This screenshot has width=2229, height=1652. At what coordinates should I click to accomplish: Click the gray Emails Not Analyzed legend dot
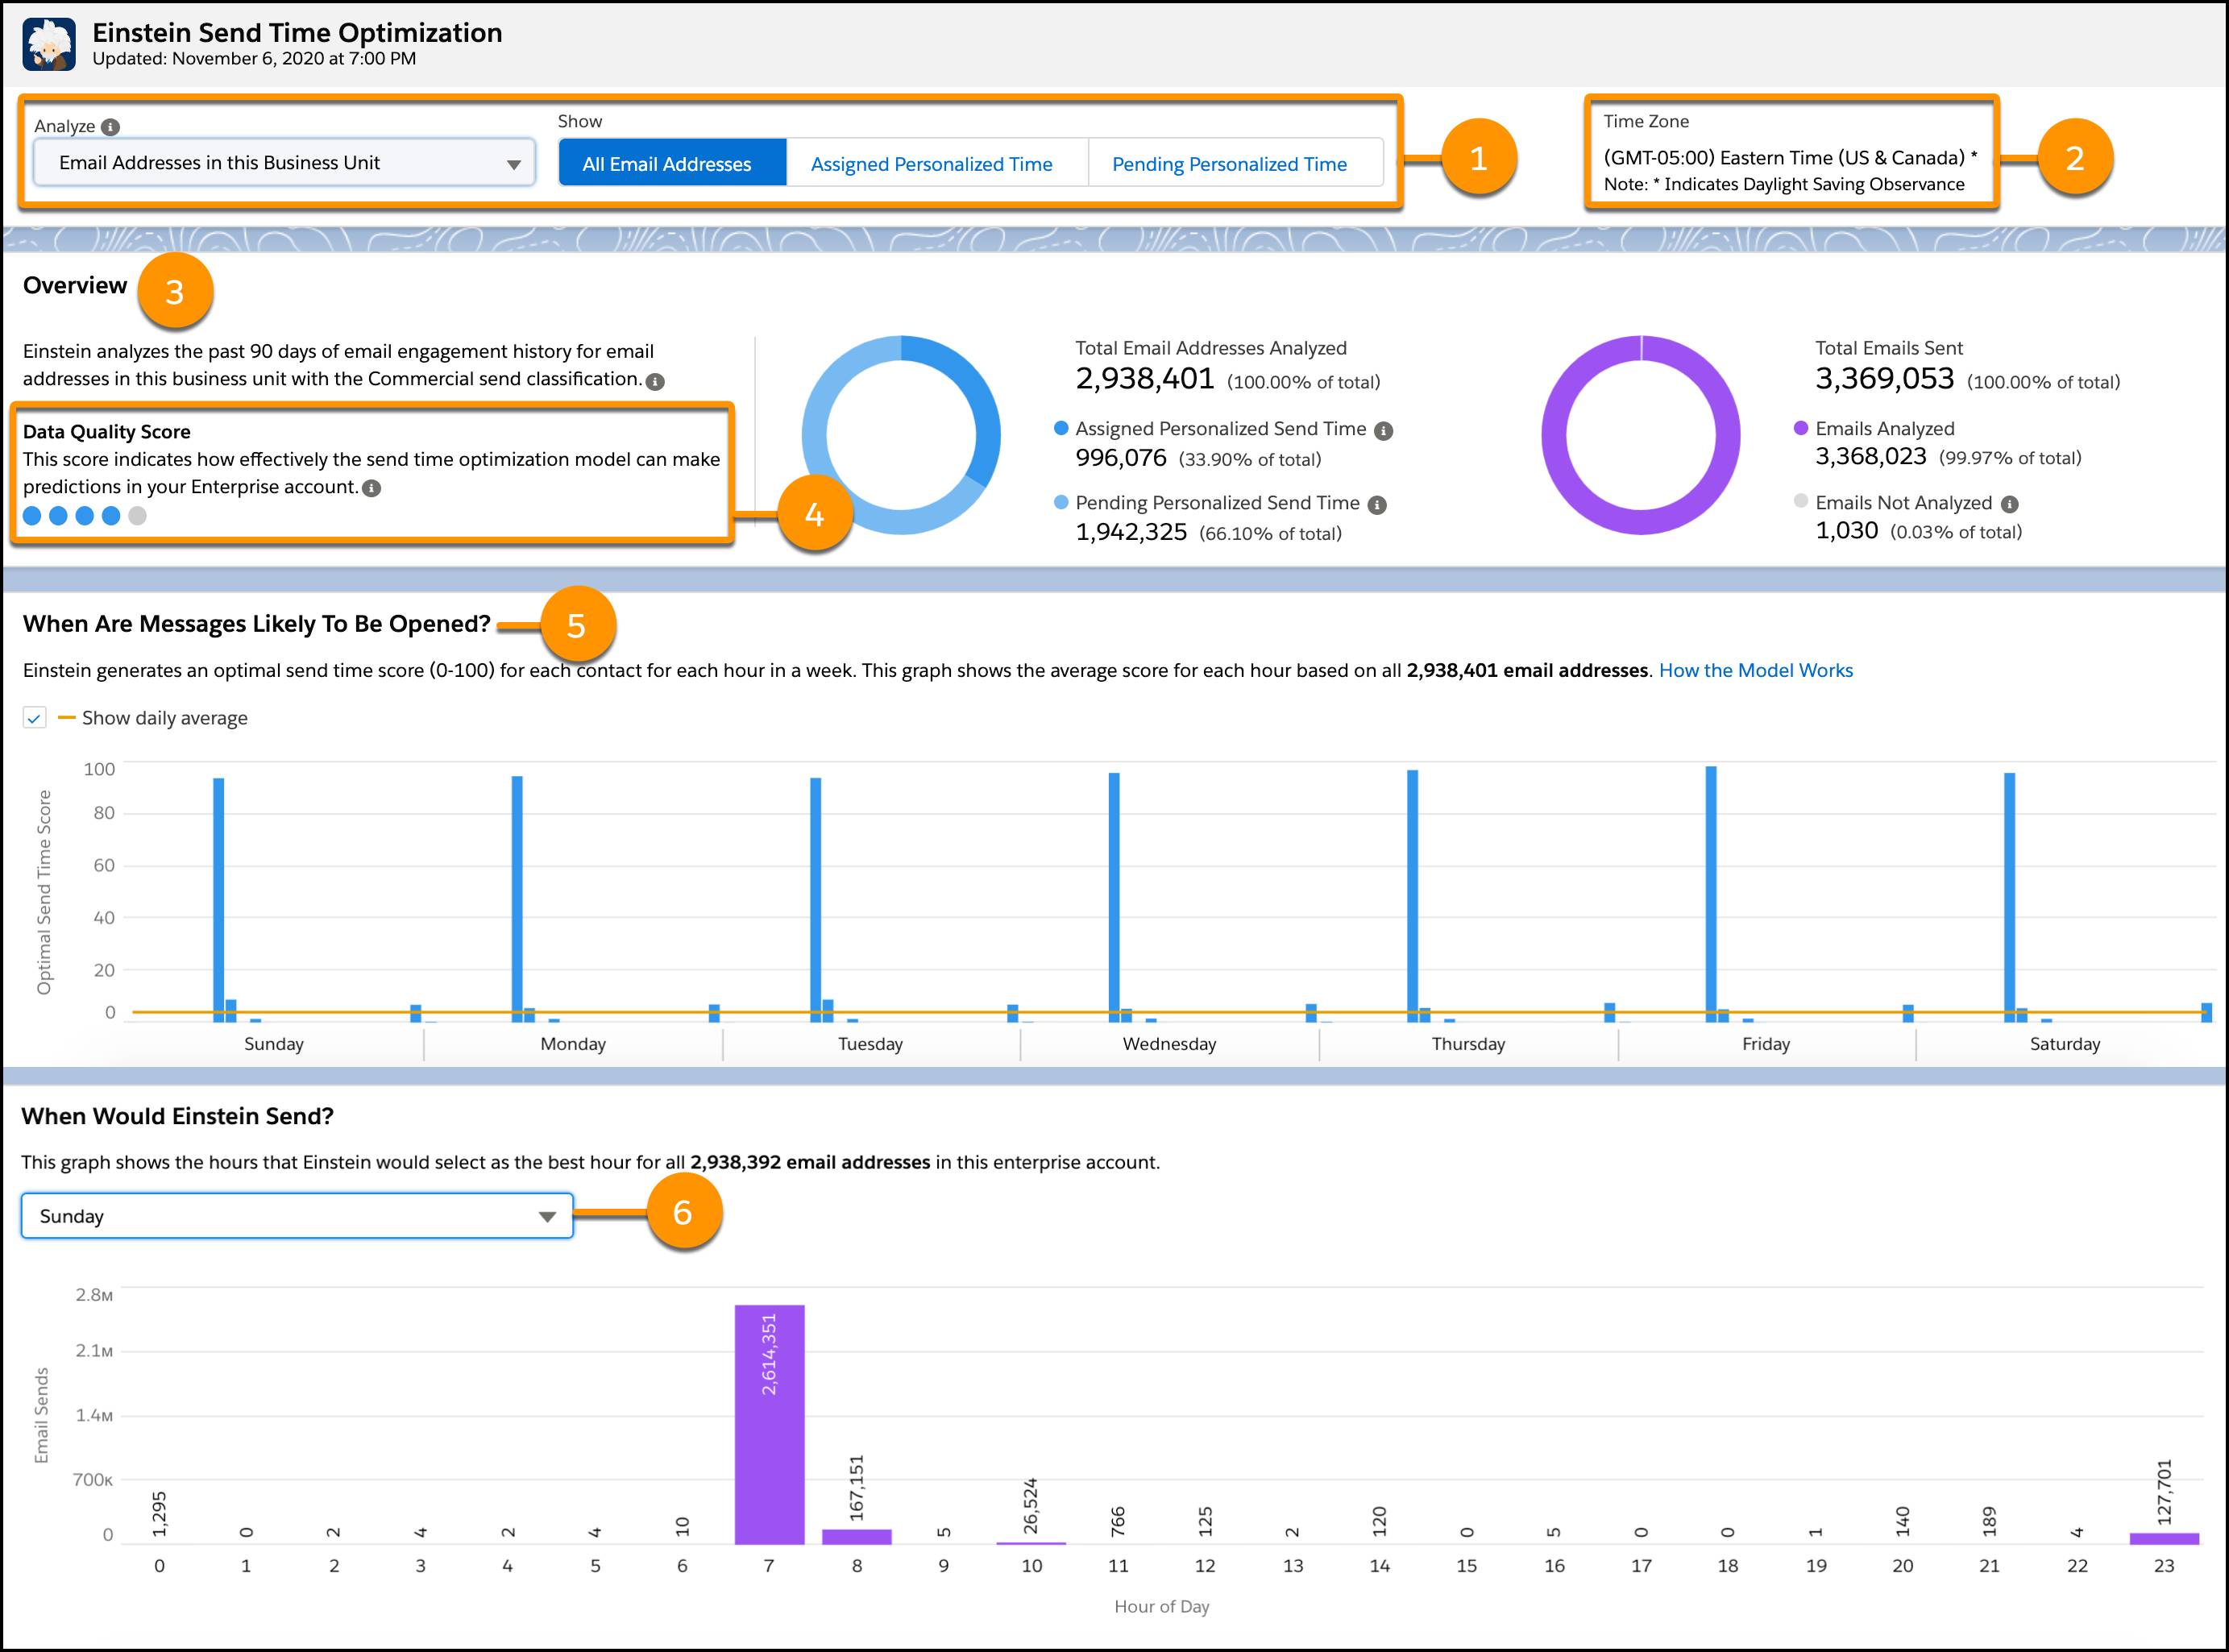click(x=1801, y=501)
